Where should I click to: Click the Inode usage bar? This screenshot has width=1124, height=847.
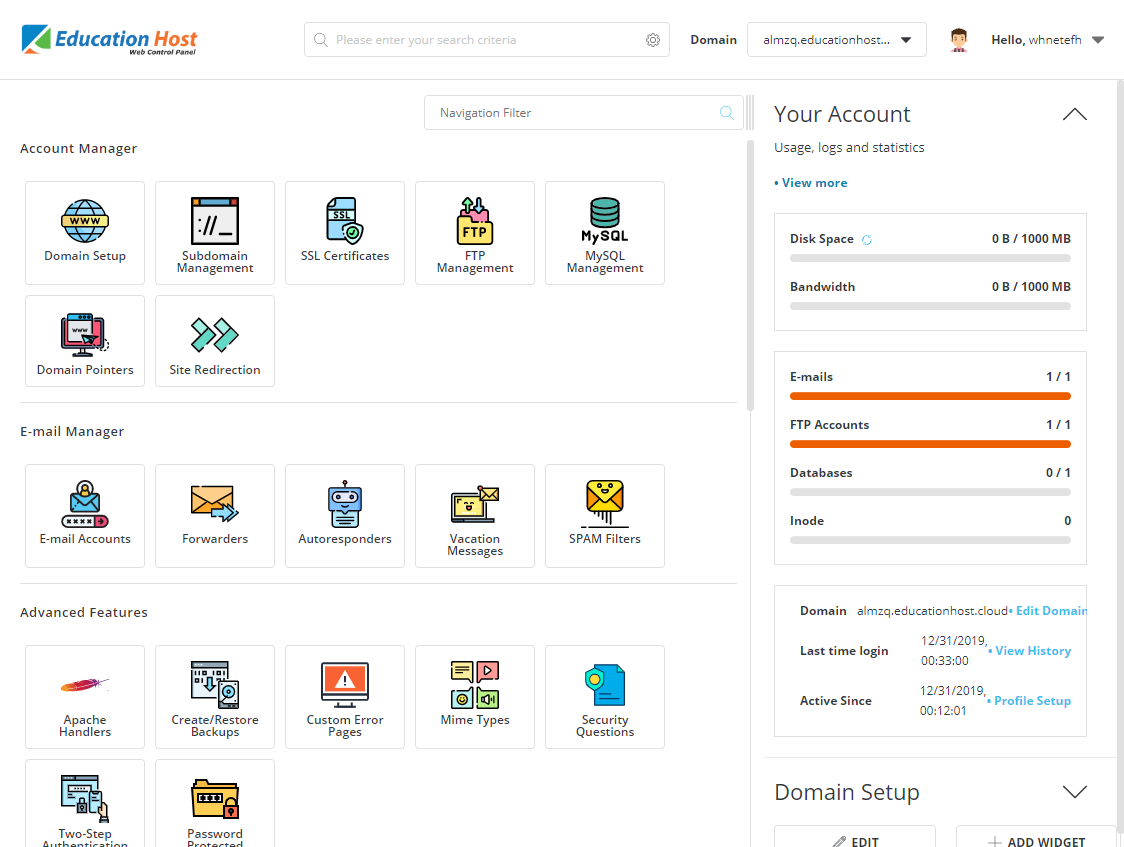[x=930, y=540]
